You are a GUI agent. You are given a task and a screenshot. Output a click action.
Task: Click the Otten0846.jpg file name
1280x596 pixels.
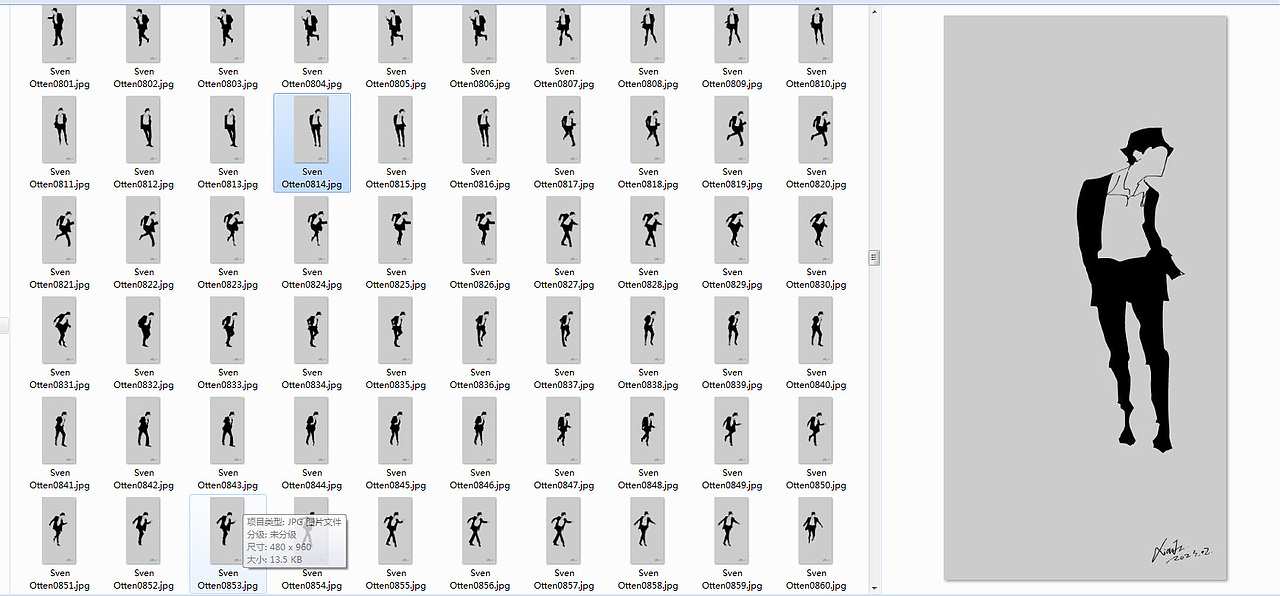480,479
